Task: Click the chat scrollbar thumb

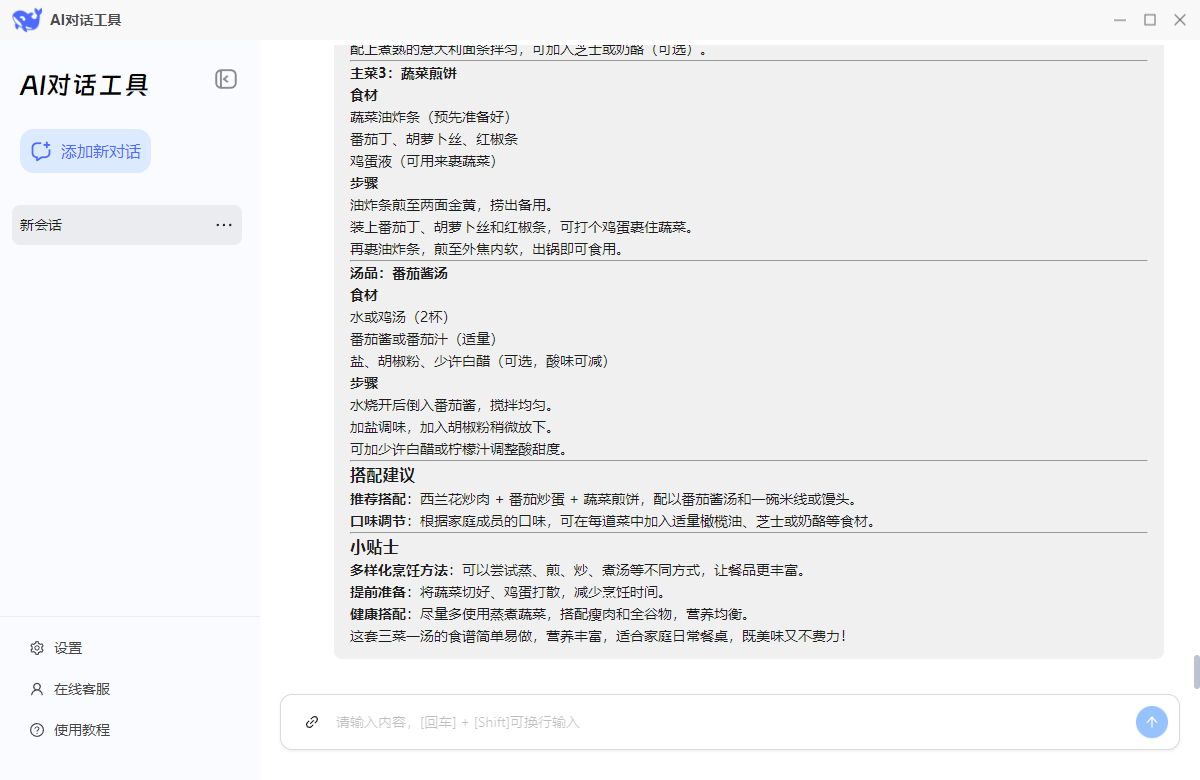Action: (x=1196, y=672)
